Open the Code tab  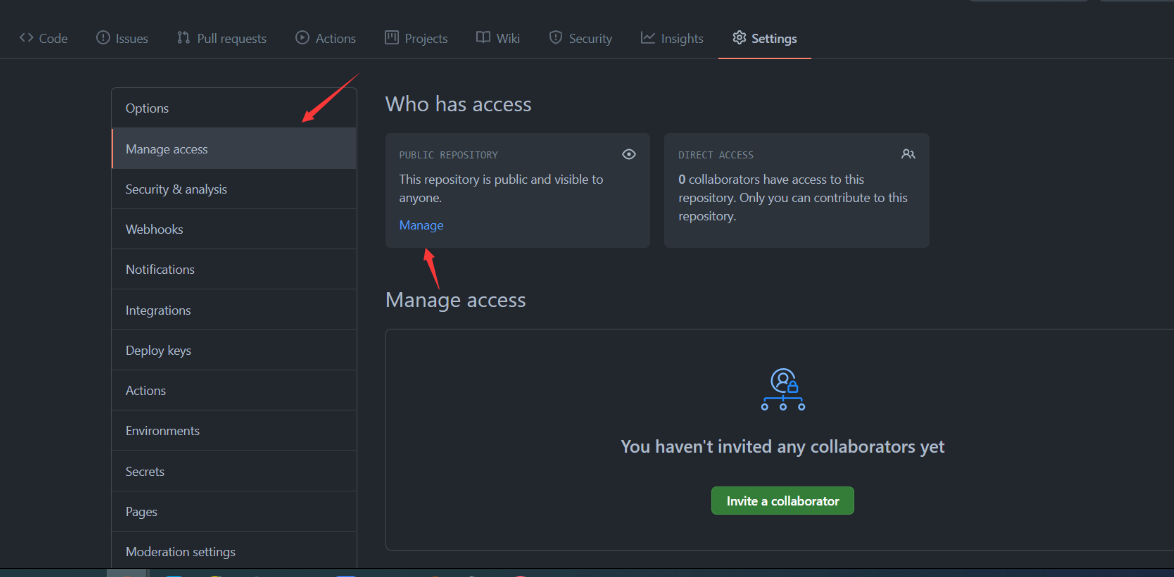(43, 38)
